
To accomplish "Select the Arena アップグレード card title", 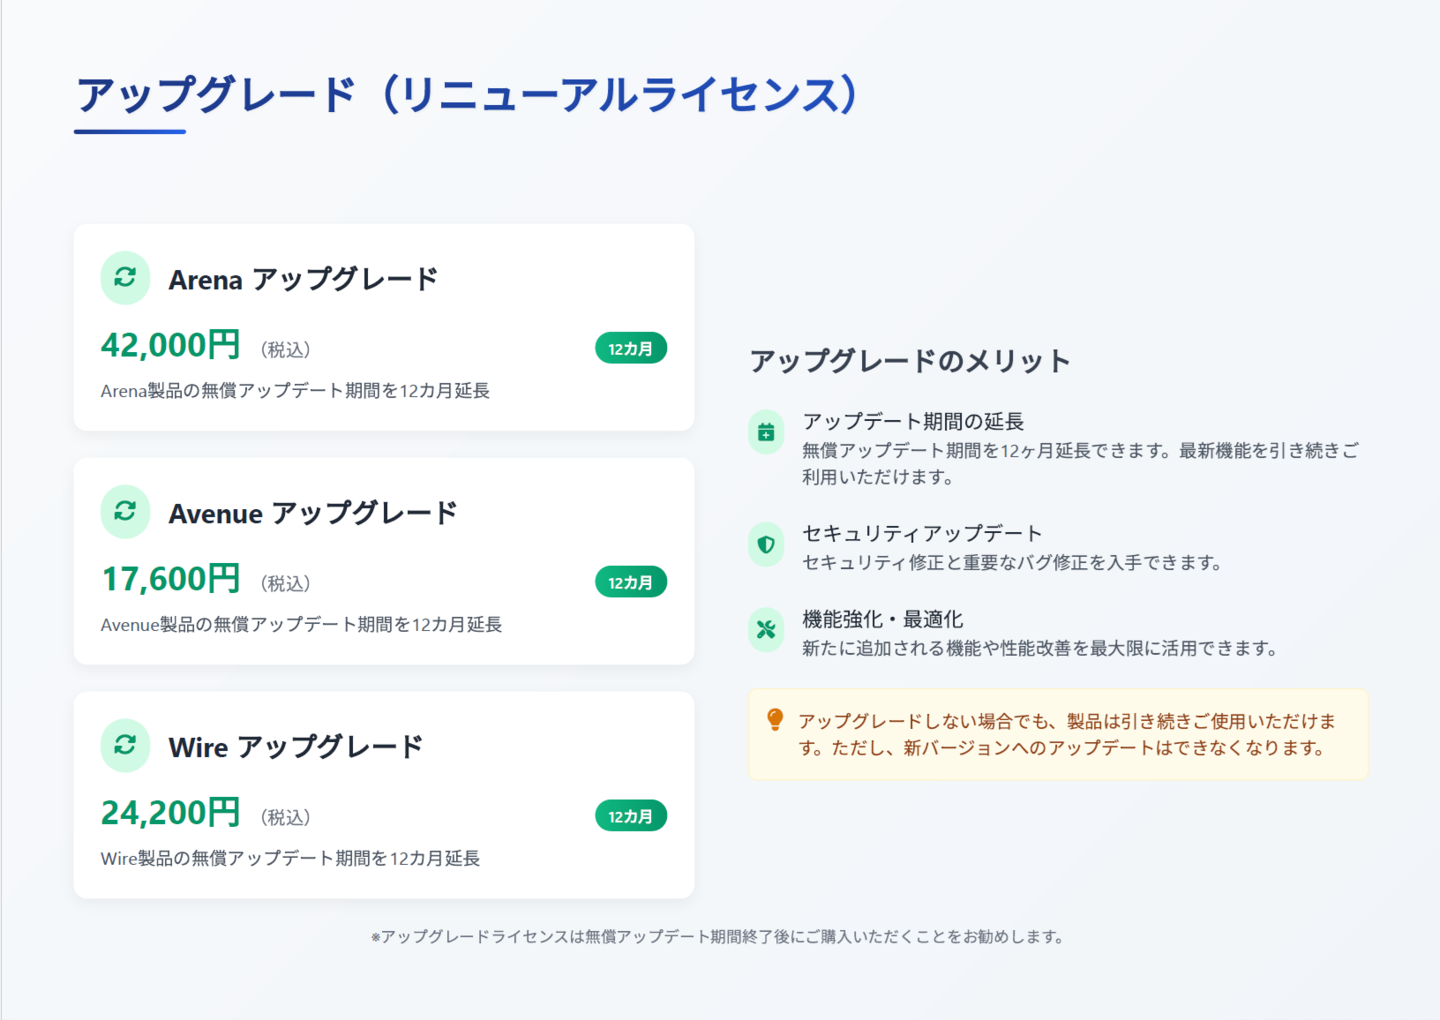I will tap(303, 279).
